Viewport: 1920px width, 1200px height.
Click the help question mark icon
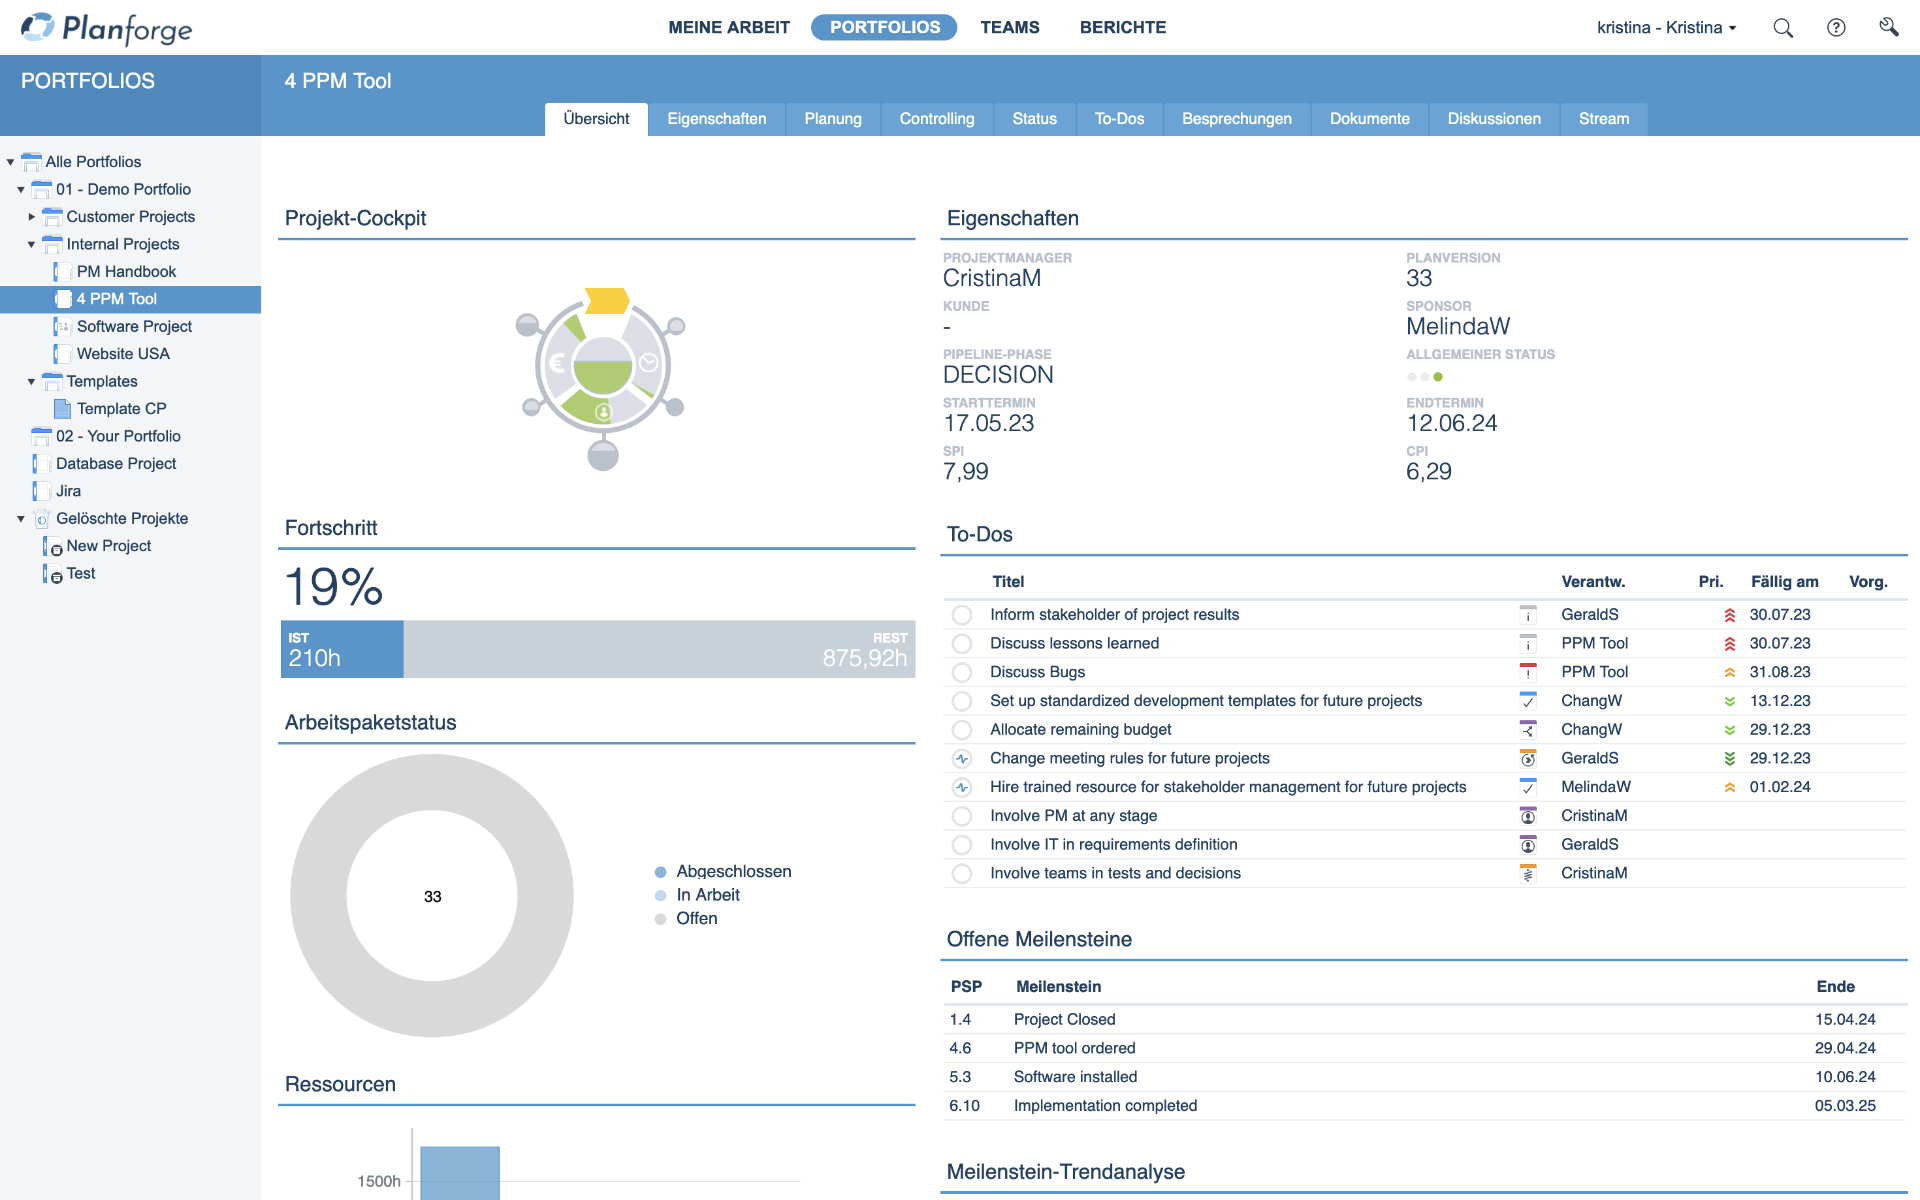click(x=1836, y=28)
